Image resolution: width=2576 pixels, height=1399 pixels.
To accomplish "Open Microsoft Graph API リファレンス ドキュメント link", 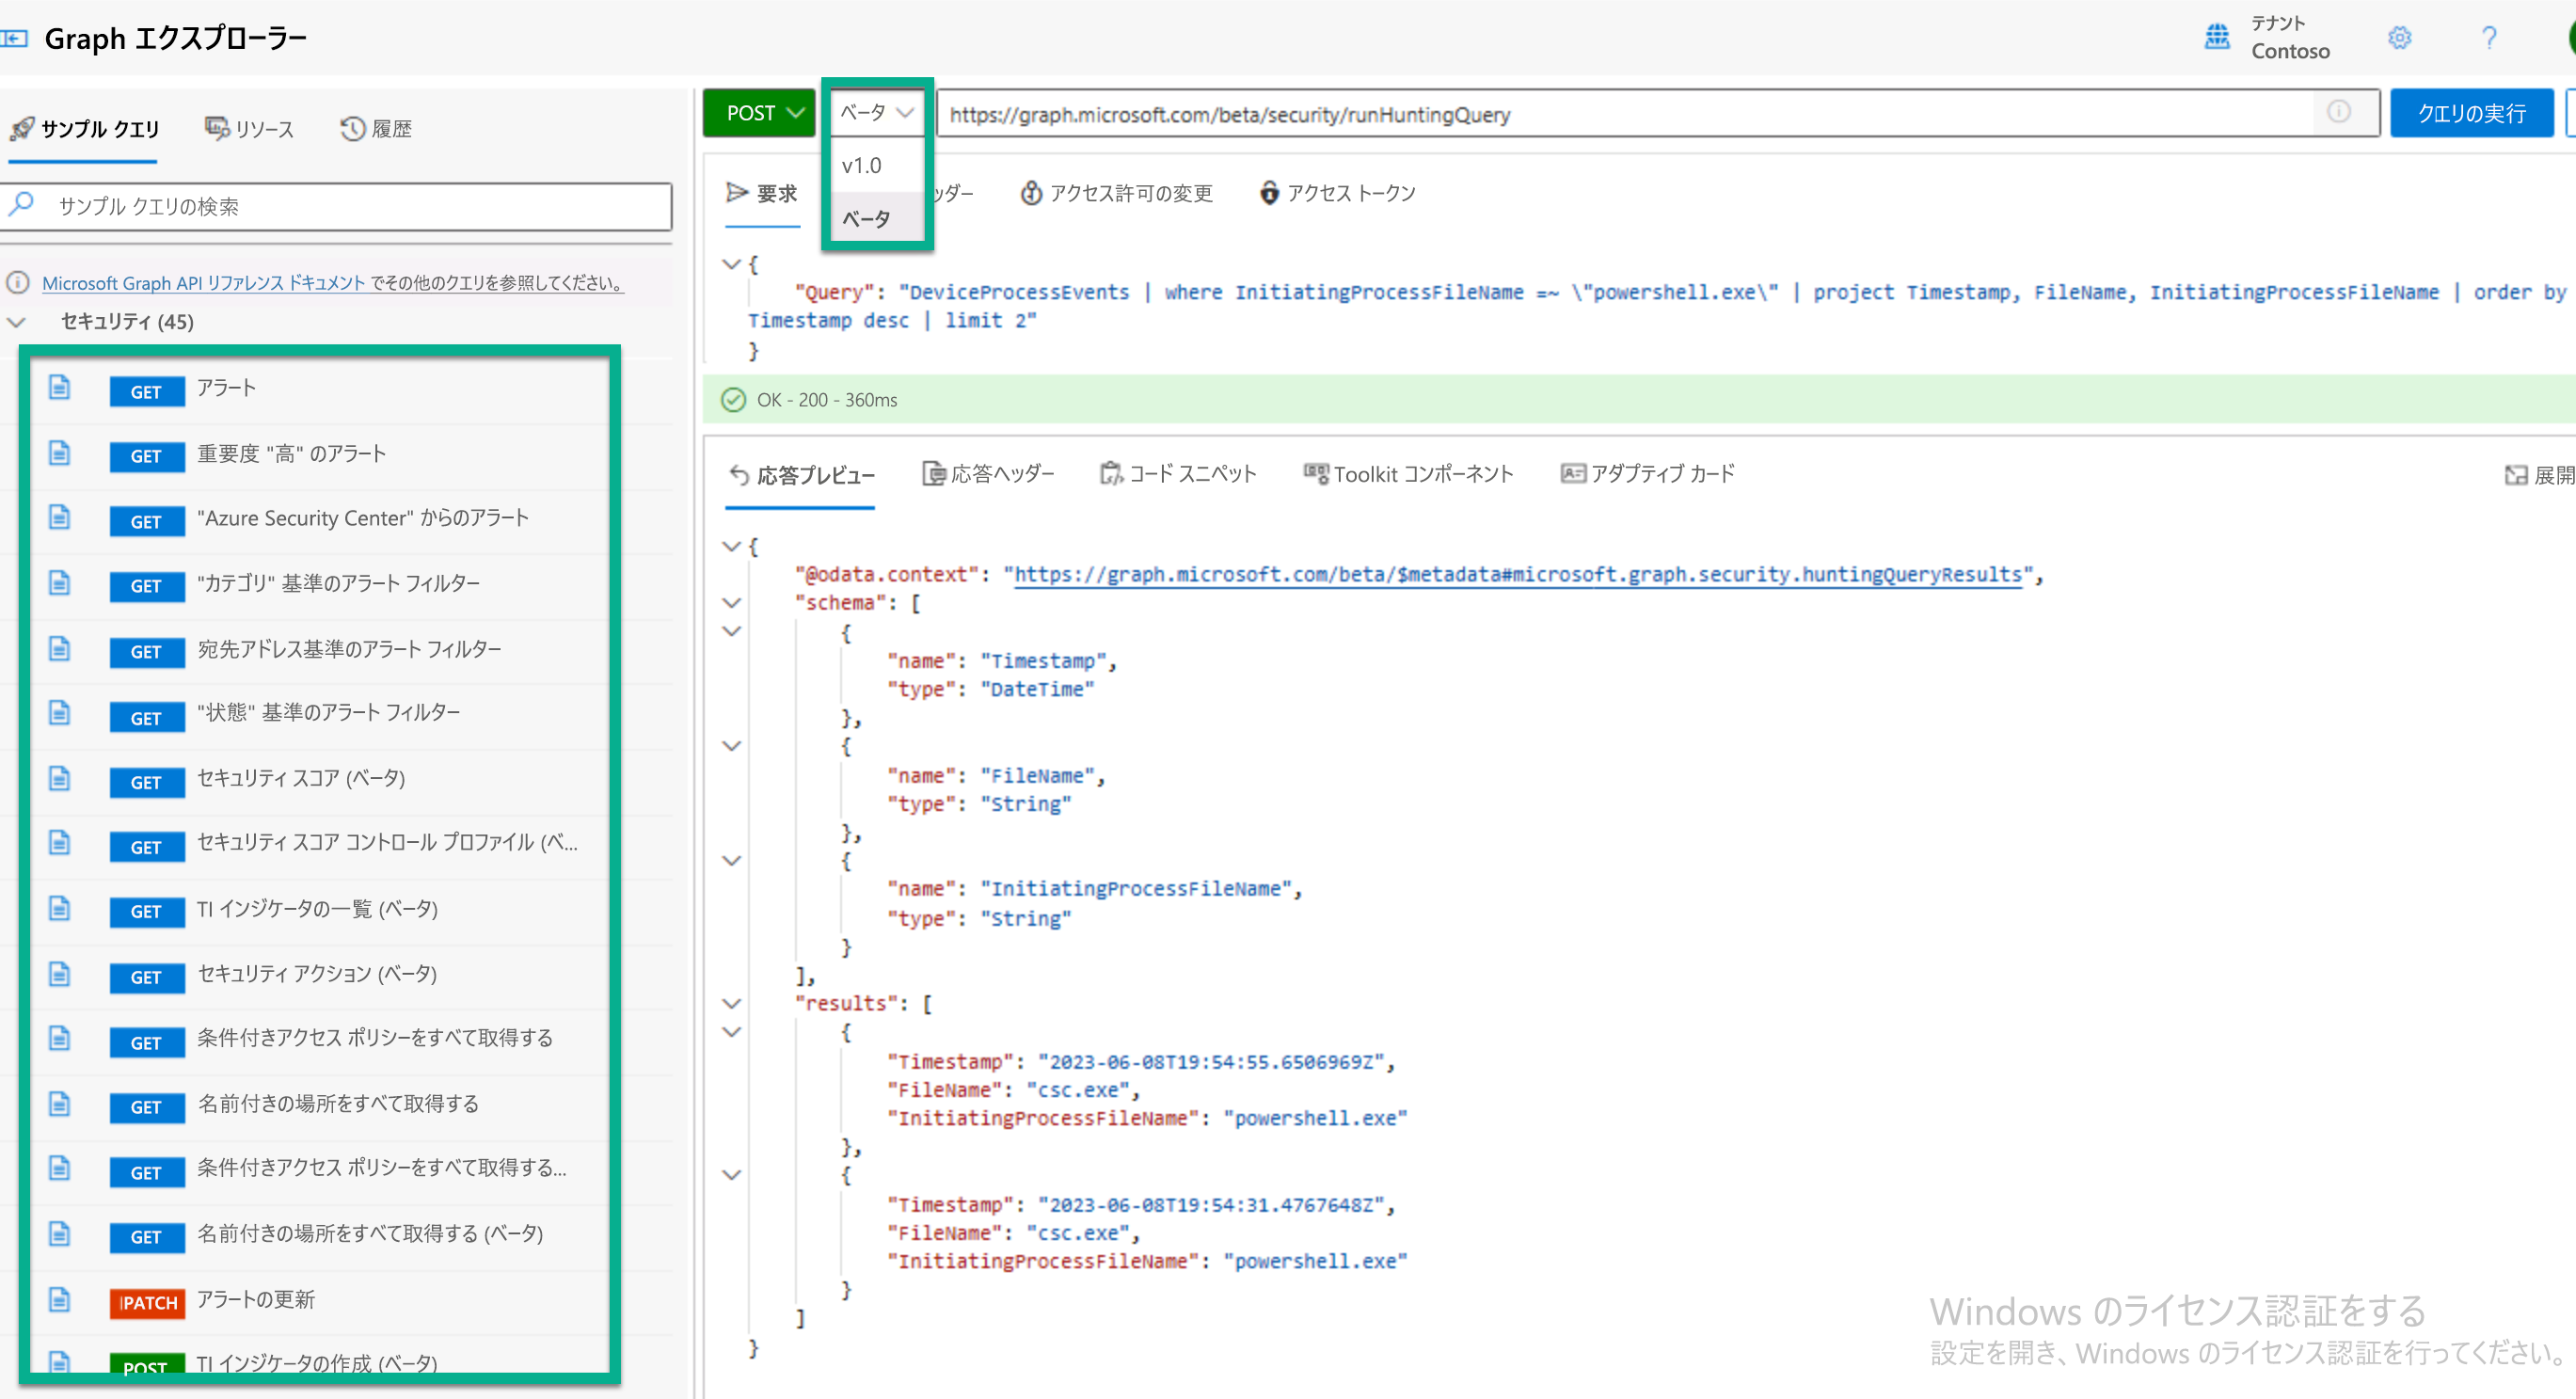I will click(203, 283).
